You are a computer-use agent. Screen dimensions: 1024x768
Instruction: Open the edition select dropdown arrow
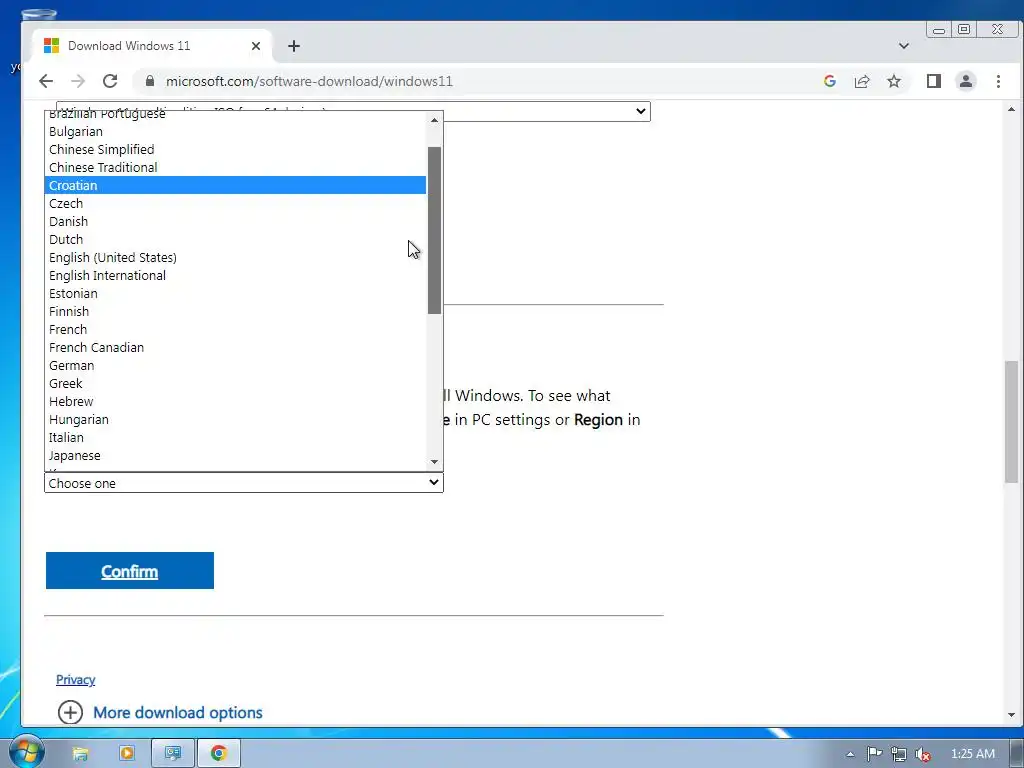click(641, 111)
